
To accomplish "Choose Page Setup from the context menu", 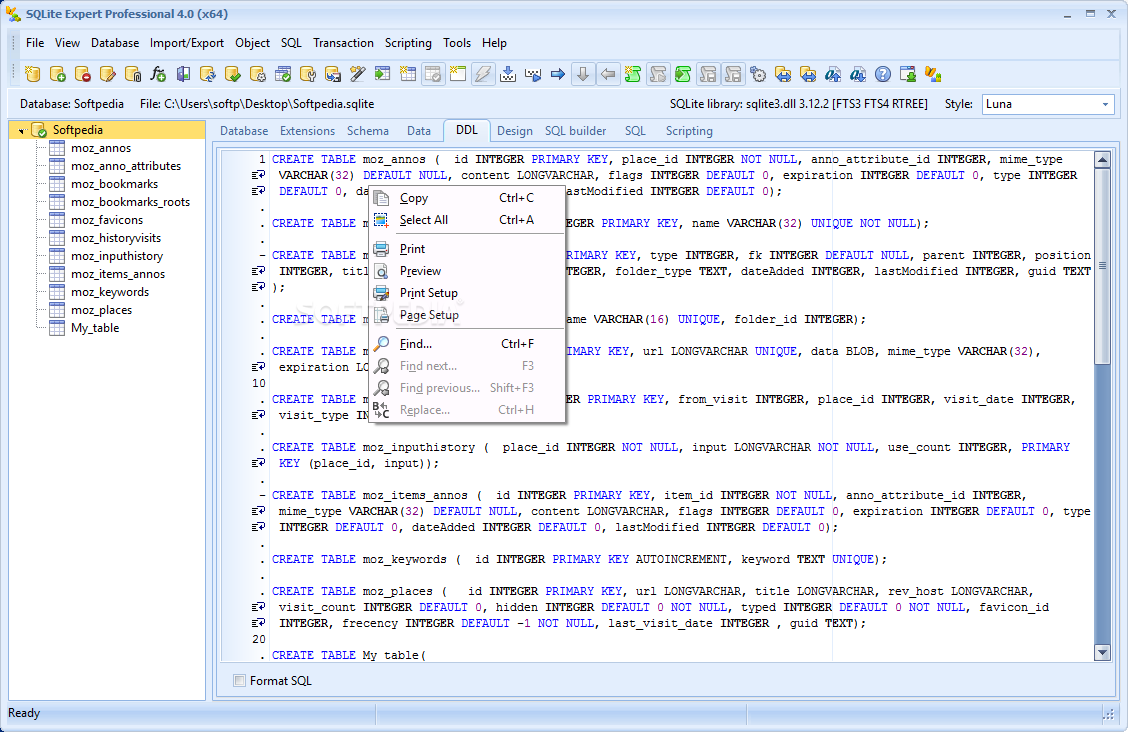I will coord(467,315).
